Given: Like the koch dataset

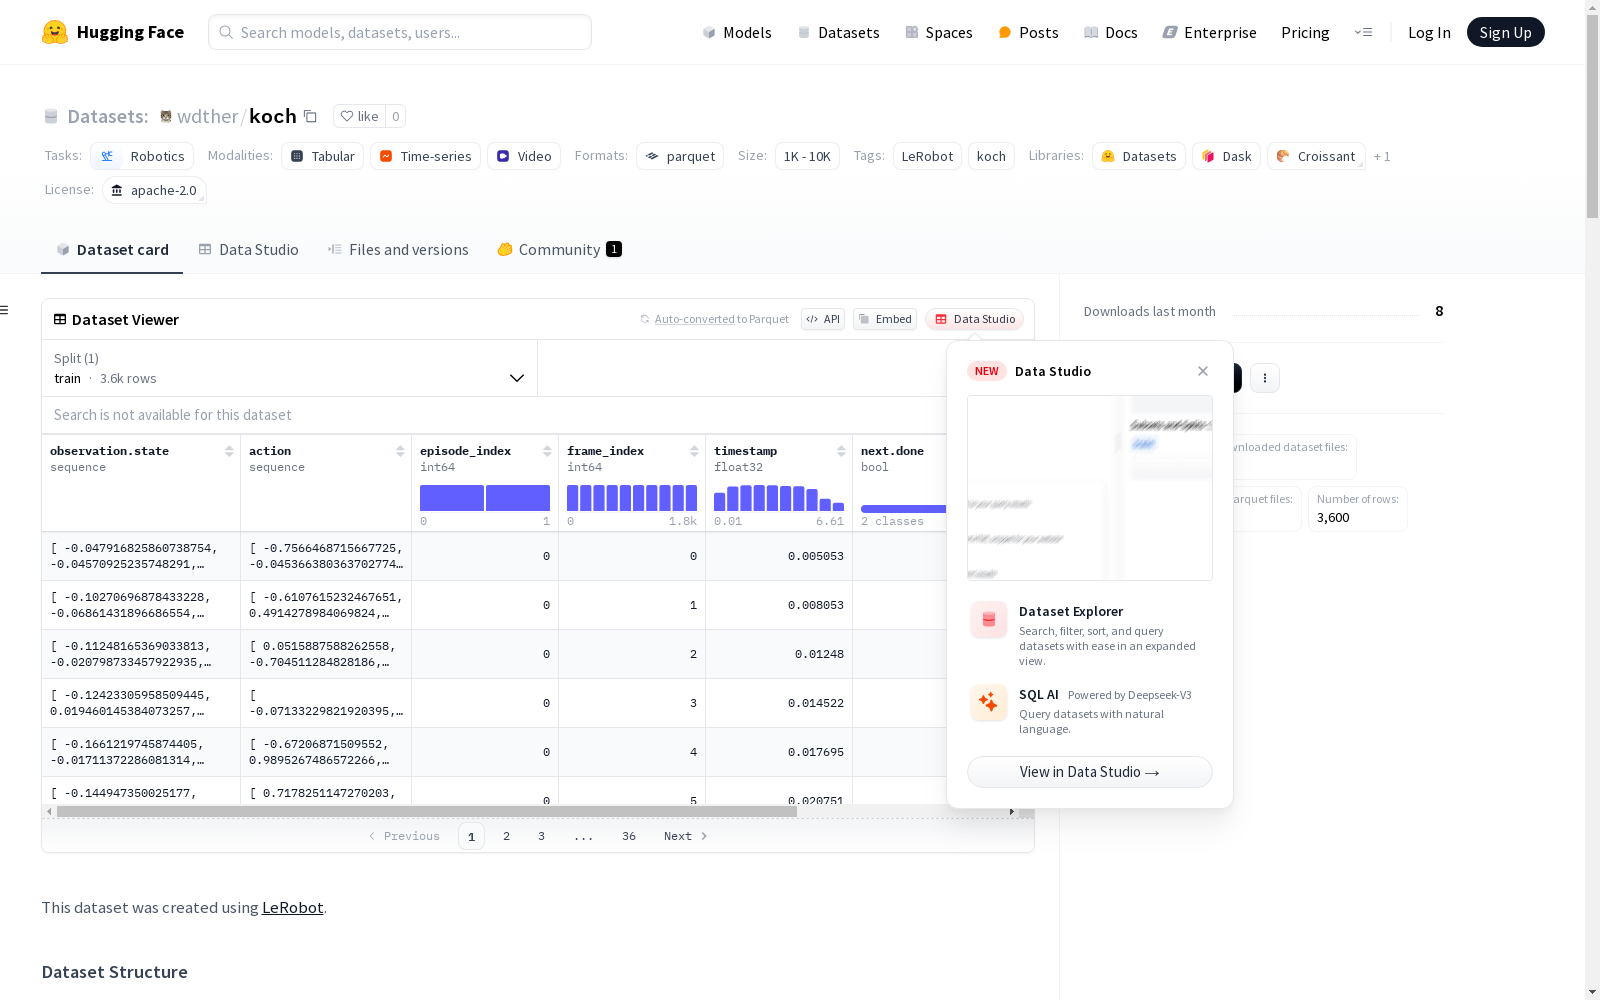Looking at the screenshot, I should (360, 116).
